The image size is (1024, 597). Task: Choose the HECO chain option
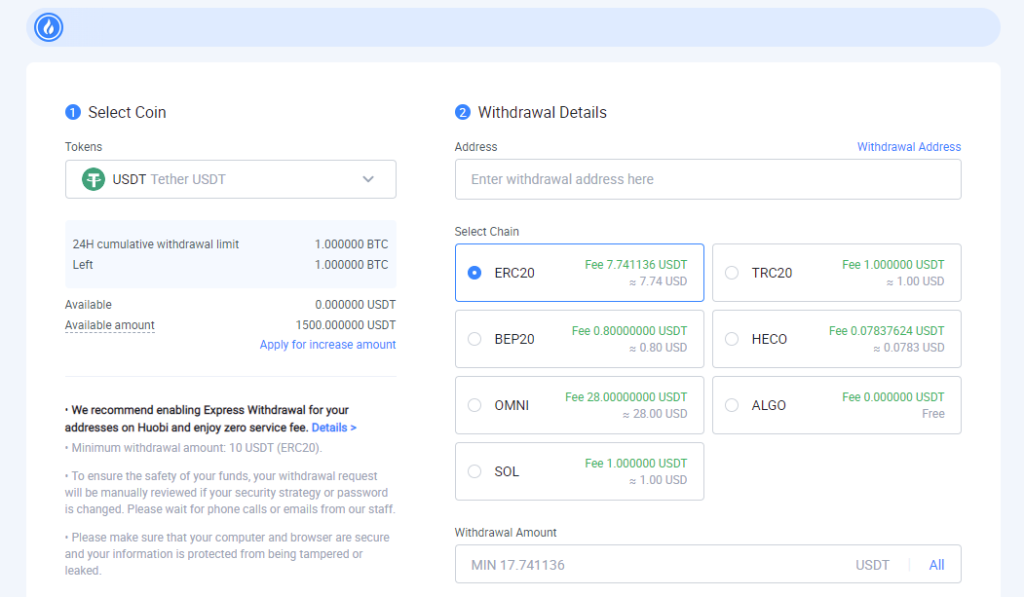pyautogui.click(x=837, y=339)
